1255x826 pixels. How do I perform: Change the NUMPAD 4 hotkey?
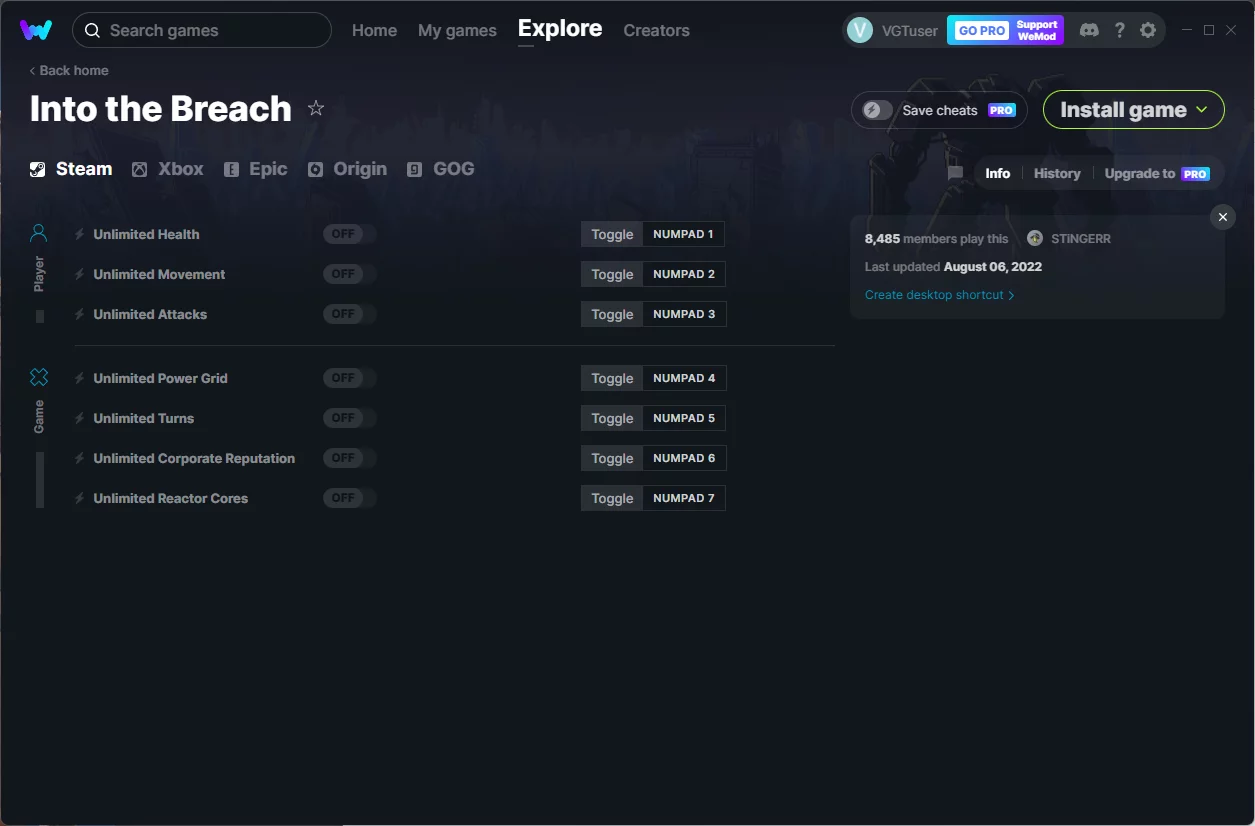coord(684,378)
